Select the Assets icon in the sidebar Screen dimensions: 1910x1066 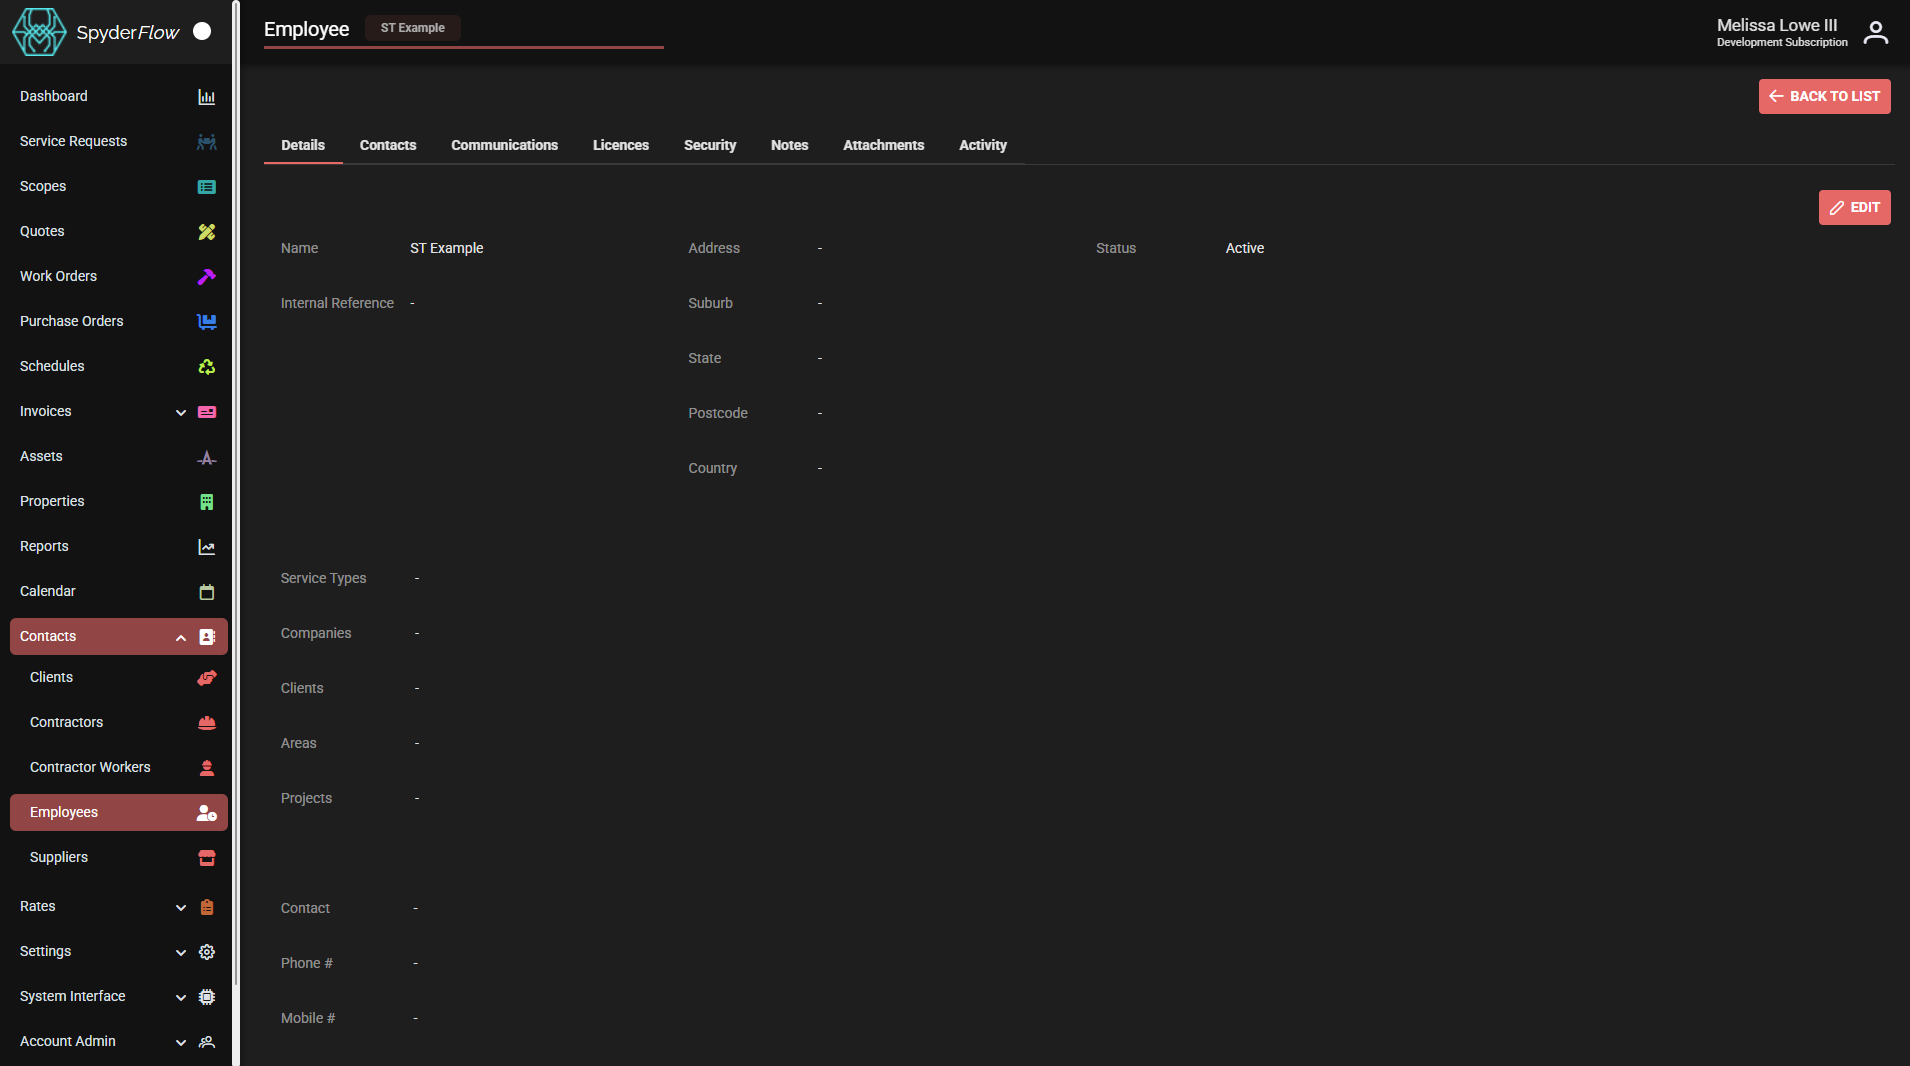click(x=206, y=457)
